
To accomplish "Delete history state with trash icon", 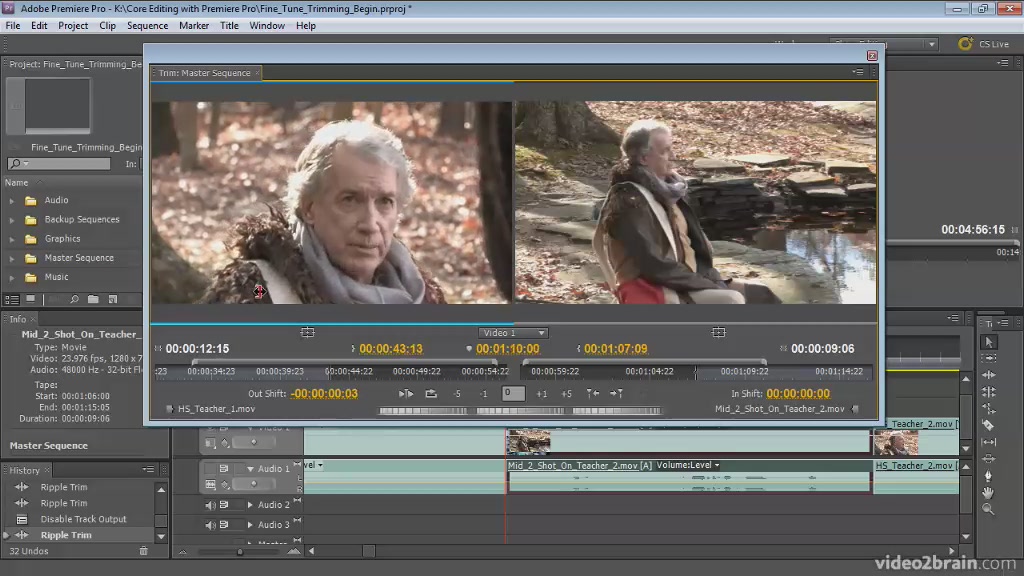I will pyautogui.click(x=143, y=551).
